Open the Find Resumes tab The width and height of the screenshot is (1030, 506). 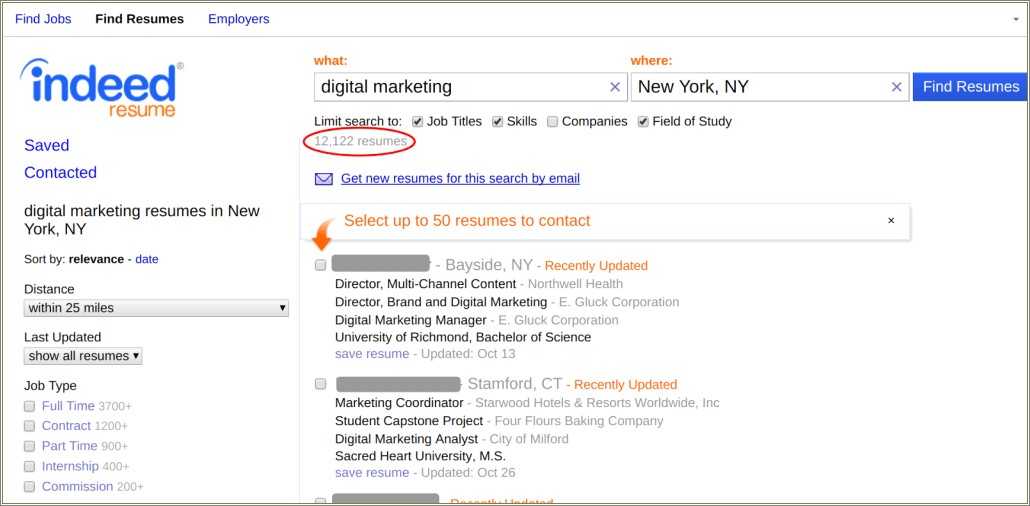coord(139,19)
